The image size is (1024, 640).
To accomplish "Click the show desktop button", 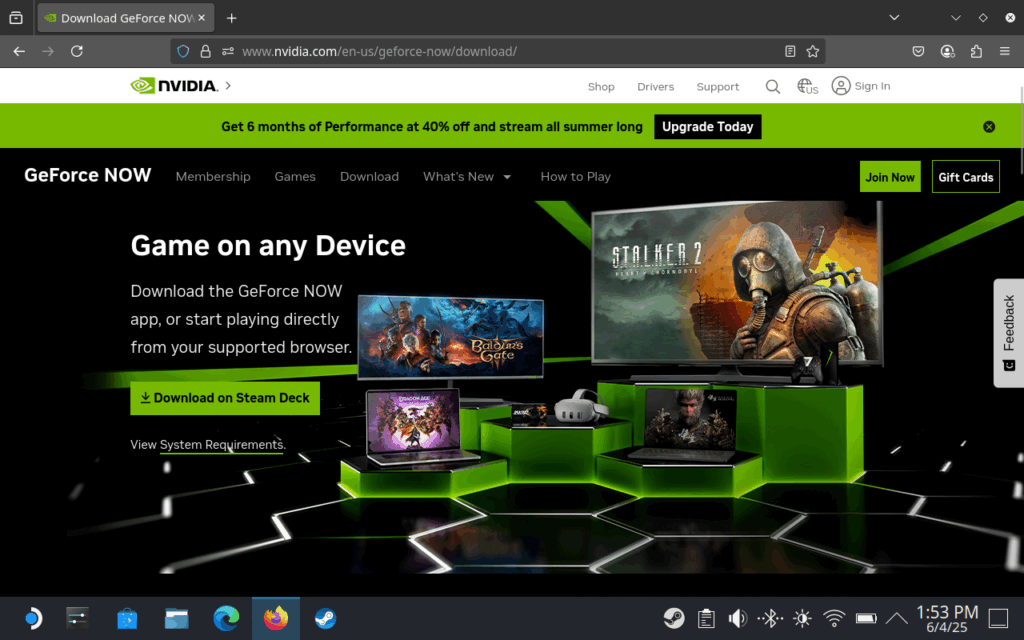I will [x=999, y=618].
